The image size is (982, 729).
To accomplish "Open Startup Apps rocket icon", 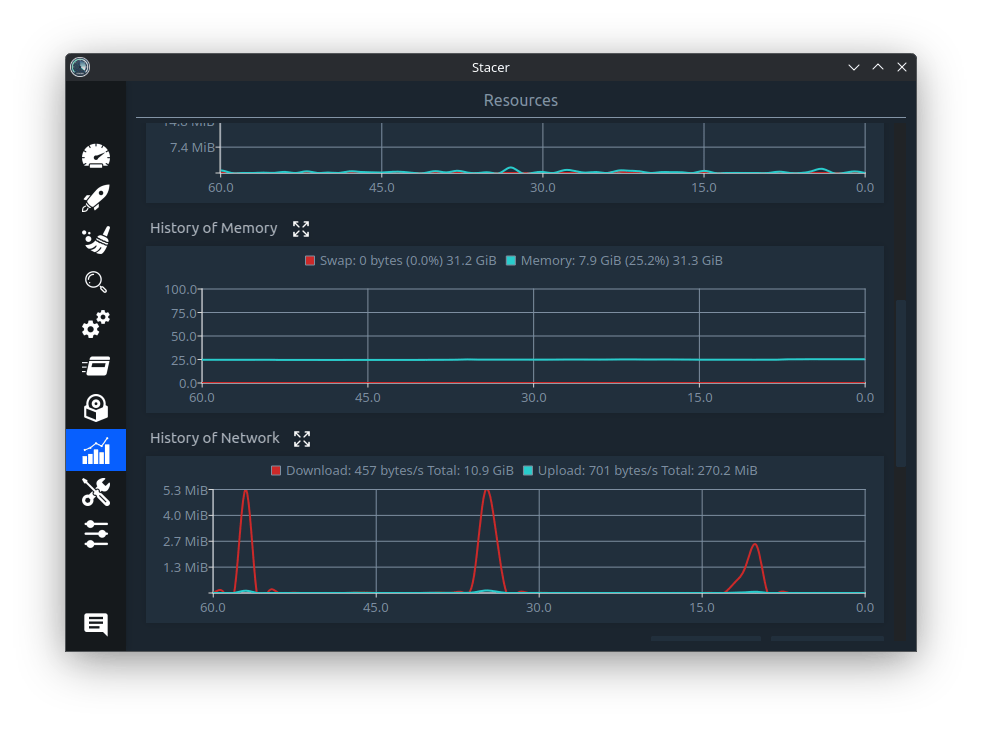I will point(96,199).
